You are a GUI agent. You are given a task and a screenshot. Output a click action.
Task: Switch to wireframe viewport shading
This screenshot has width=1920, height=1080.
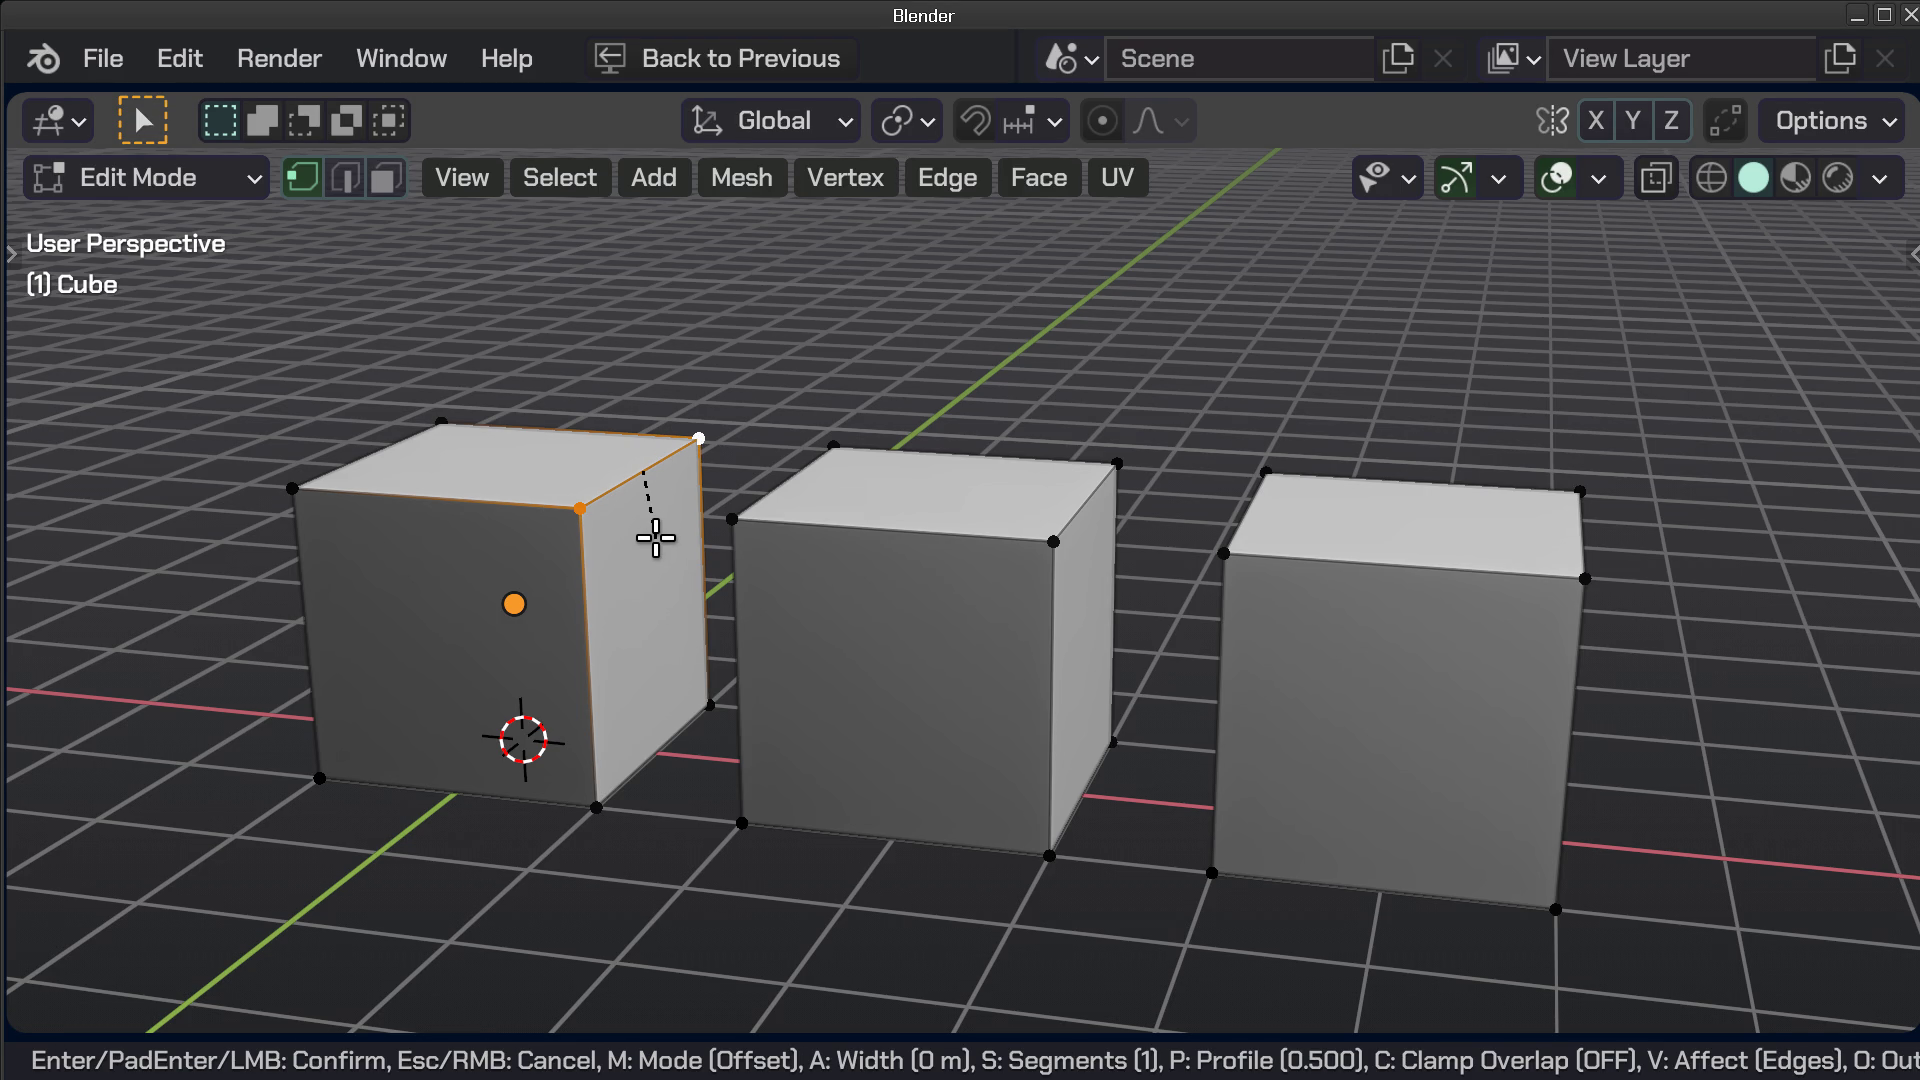click(x=1711, y=178)
